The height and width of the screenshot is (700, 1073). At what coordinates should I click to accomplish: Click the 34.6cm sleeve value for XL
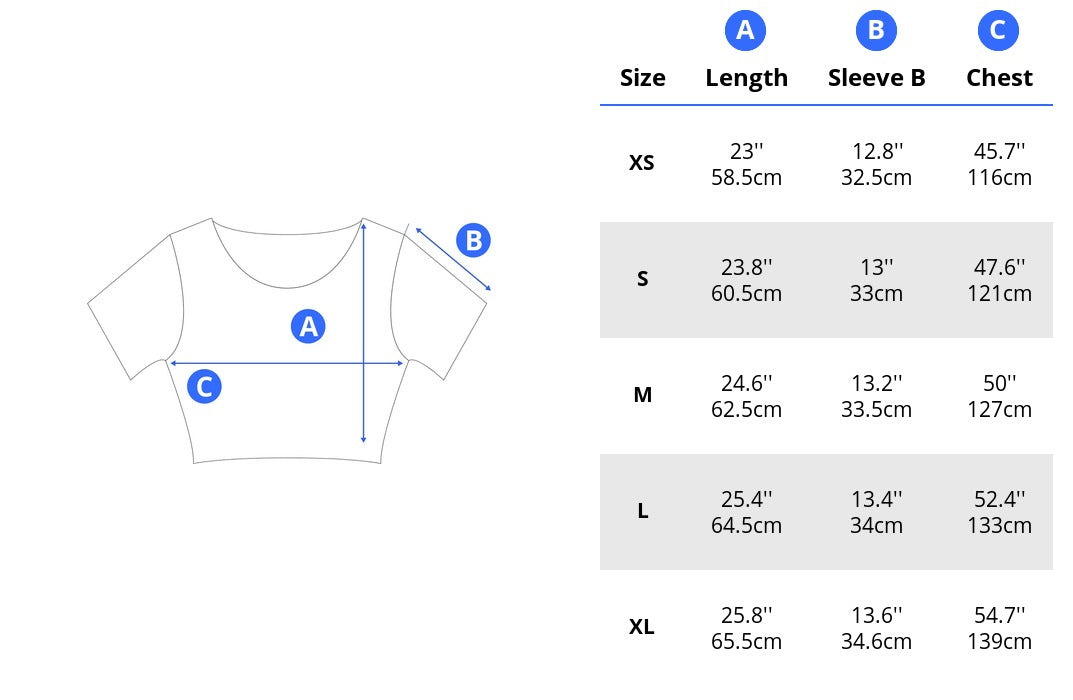pyautogui.click(x=877, y=641)
